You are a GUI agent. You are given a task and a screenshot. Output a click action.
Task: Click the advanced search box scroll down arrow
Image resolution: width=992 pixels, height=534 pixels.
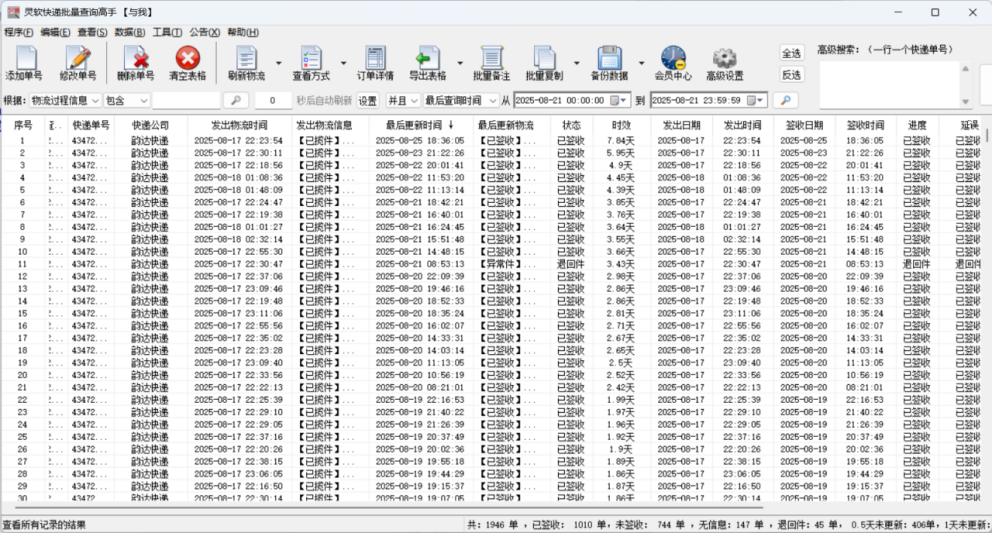click(x=965, y=102)
